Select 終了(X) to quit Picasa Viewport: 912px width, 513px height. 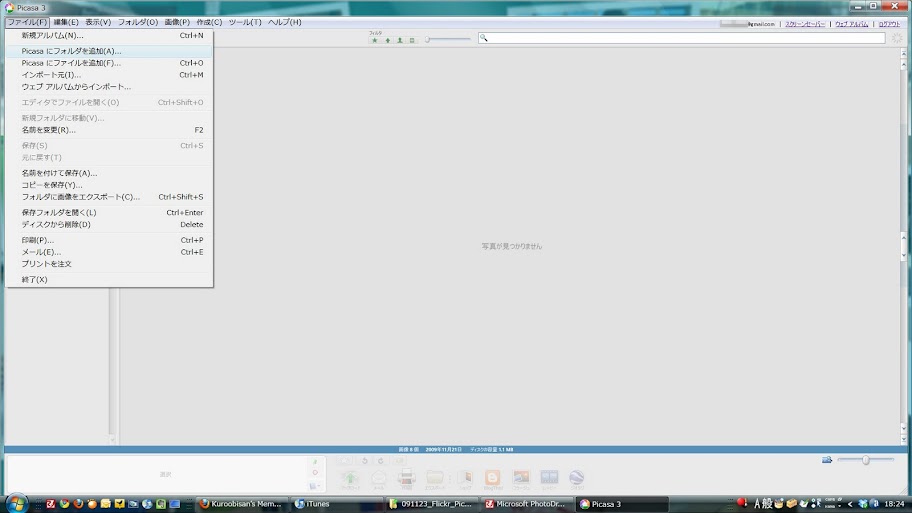[109, 280]
